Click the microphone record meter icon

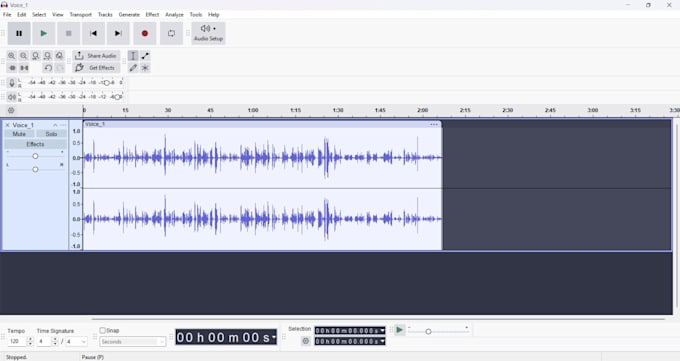[12, 83]
